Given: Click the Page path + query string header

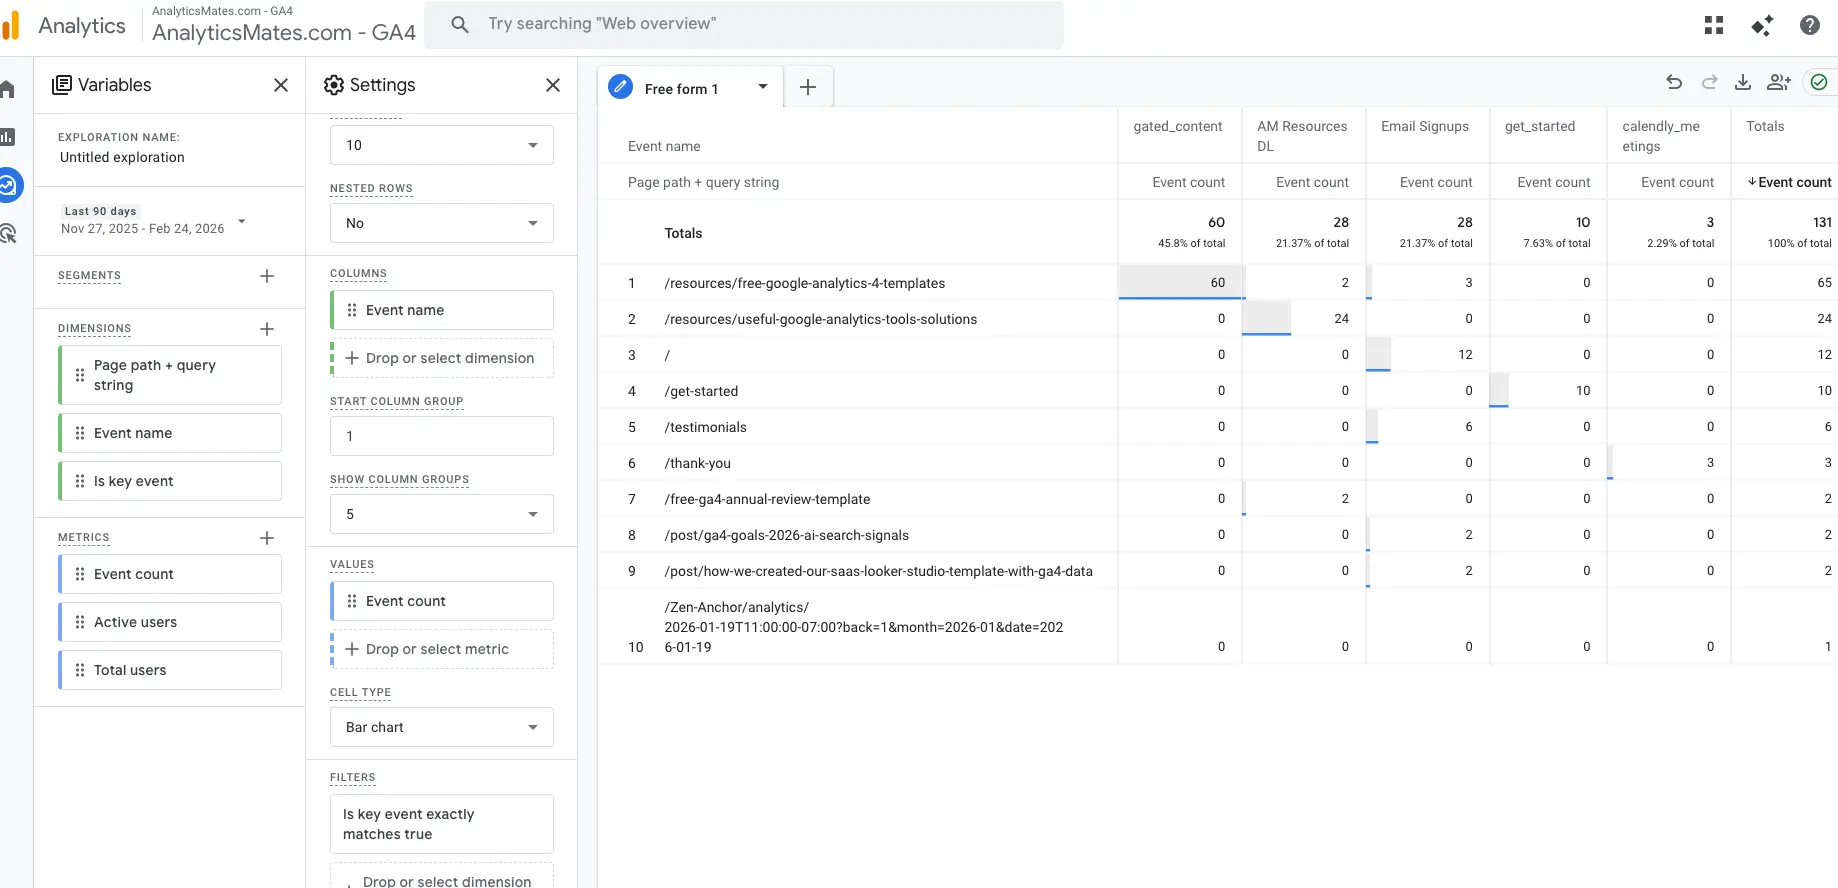Looking at the screenshot, I should point(703,182).
